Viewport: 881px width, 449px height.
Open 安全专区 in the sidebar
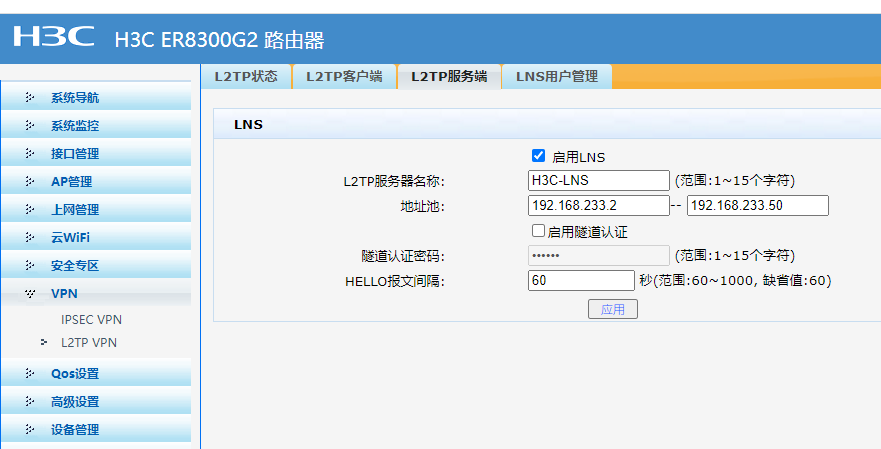click(x=96, y=265)
